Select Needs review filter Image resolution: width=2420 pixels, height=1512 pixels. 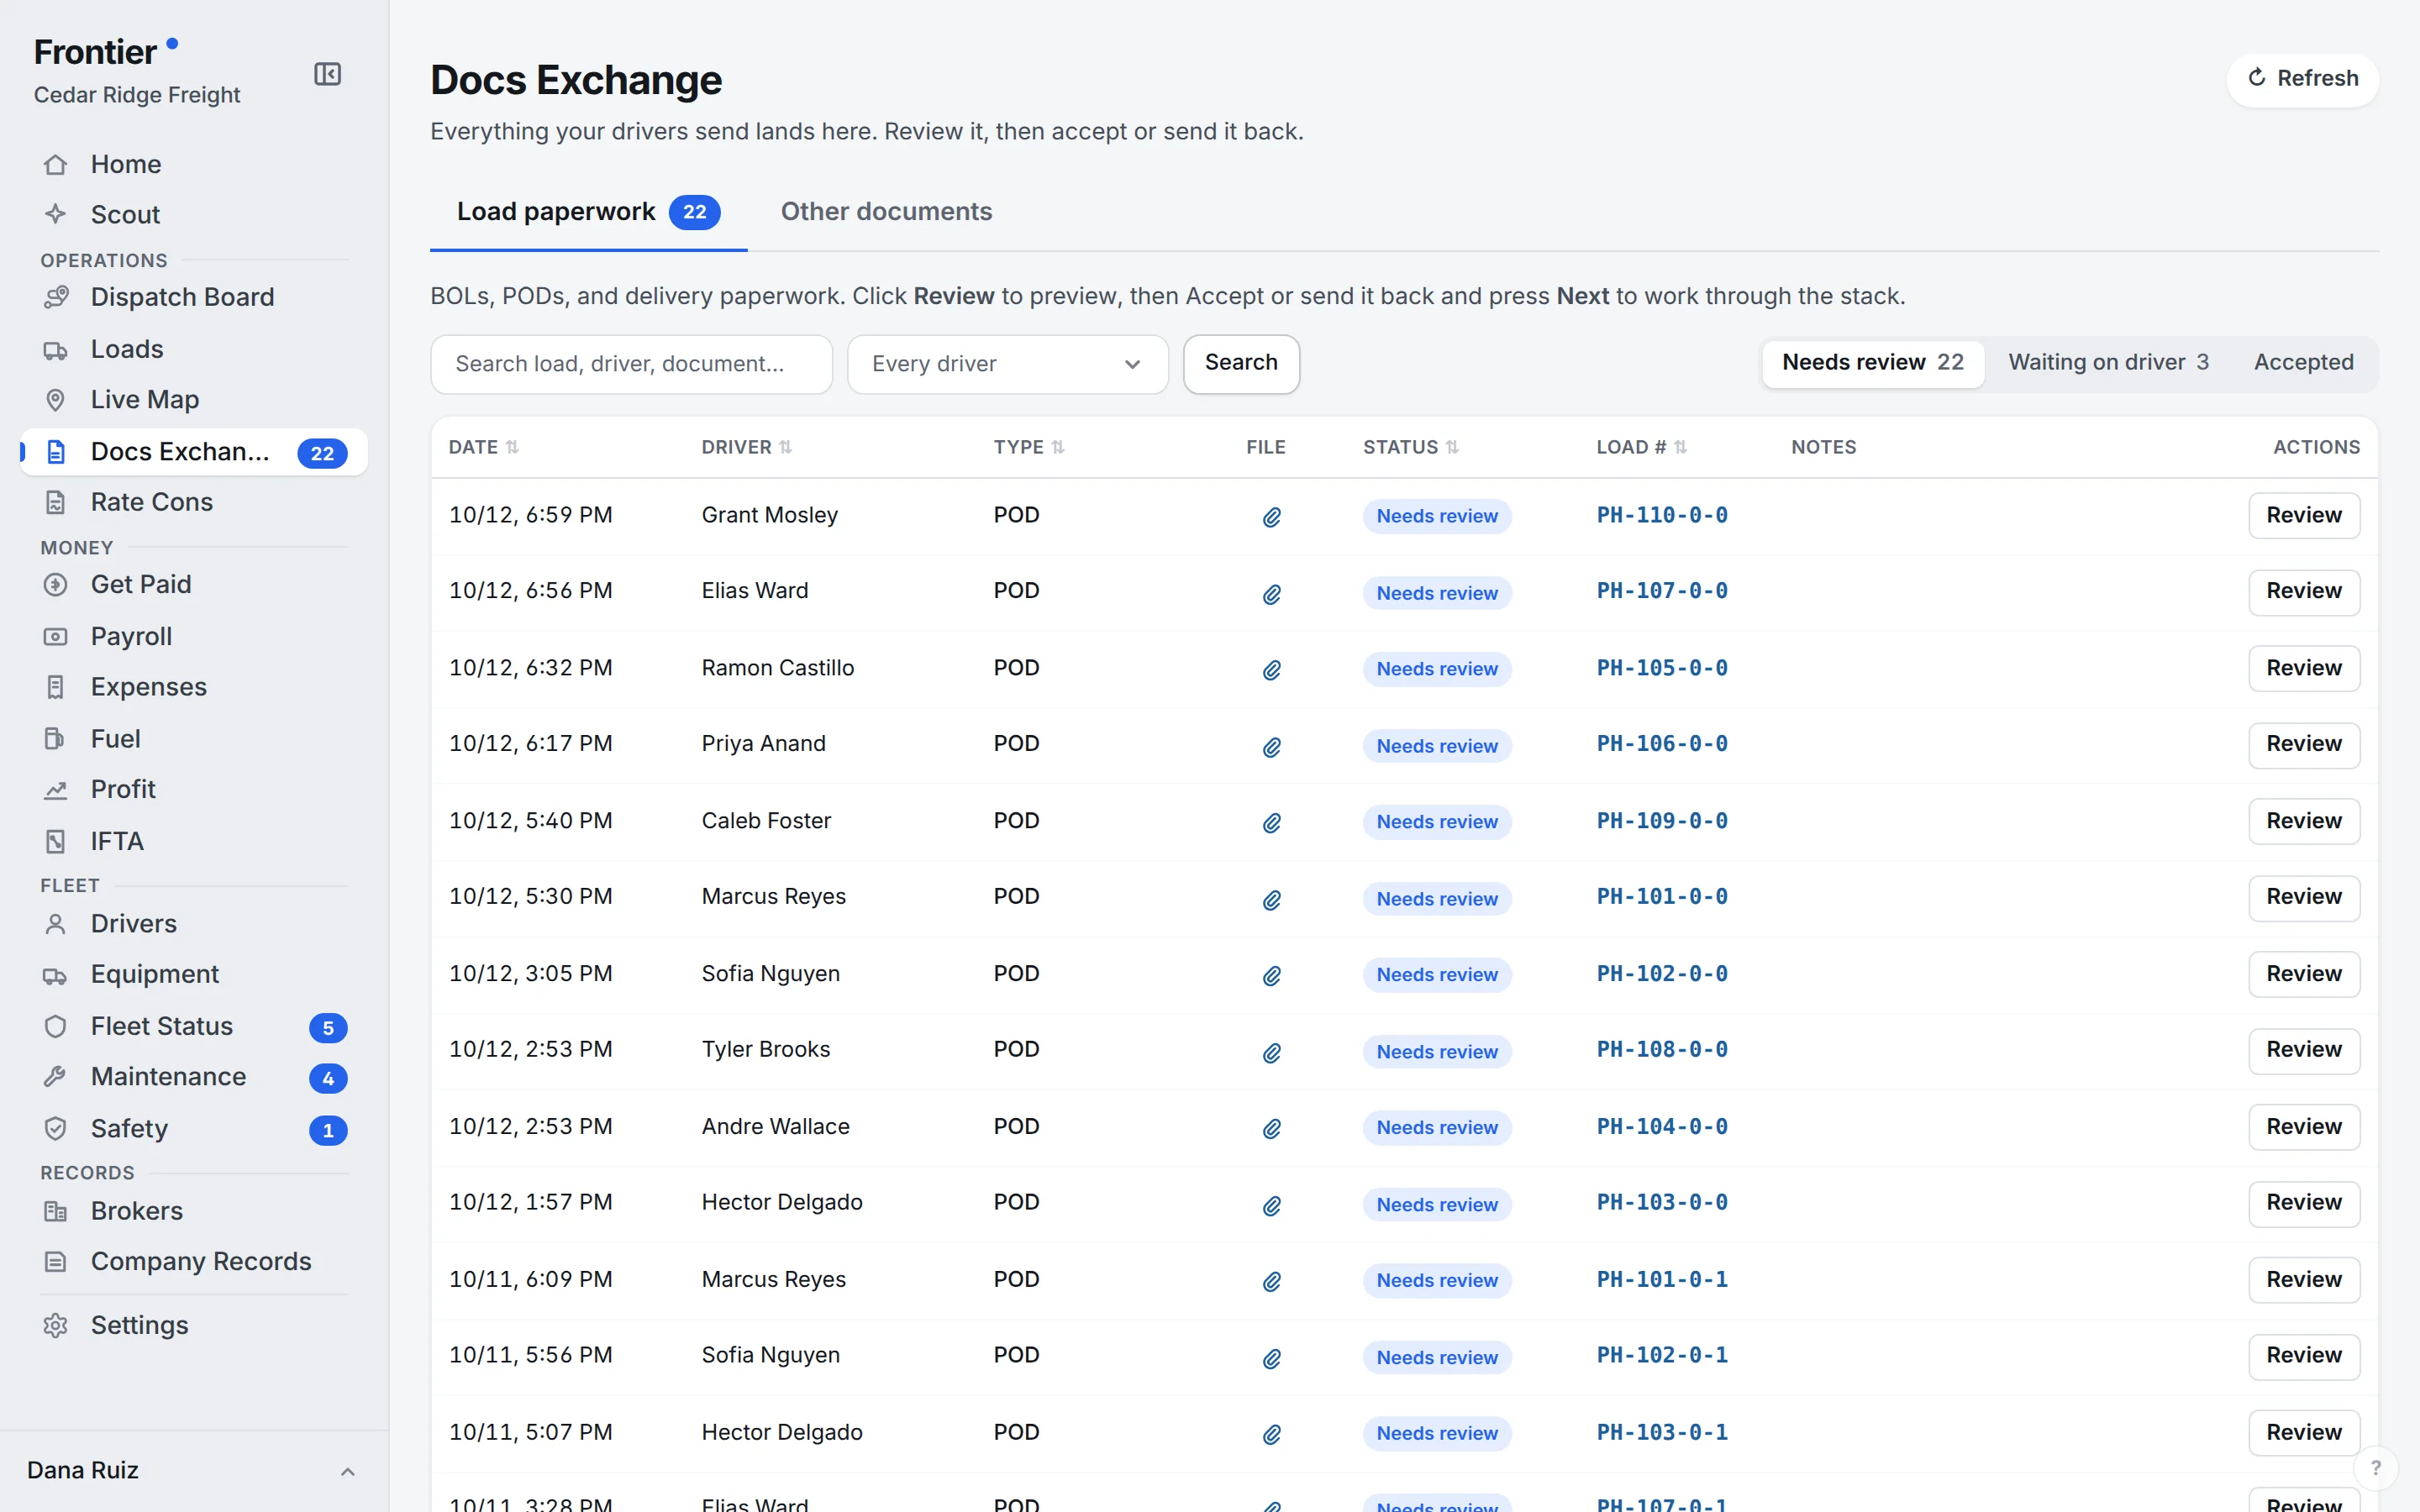(1872, 362)
